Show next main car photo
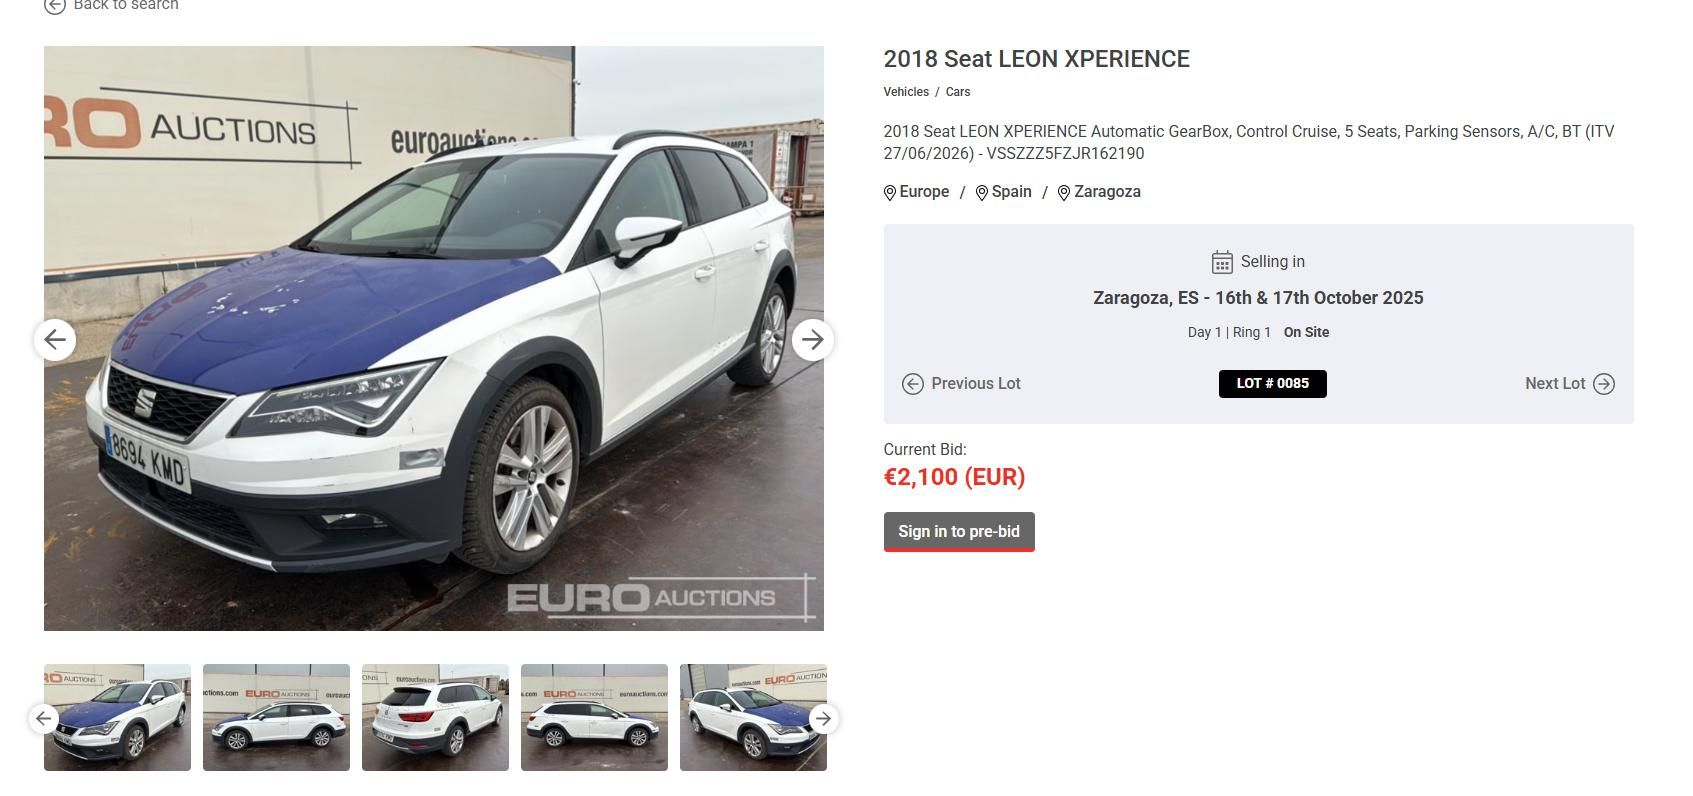This screenshot has width=1693, height=796. pos(813,340)
